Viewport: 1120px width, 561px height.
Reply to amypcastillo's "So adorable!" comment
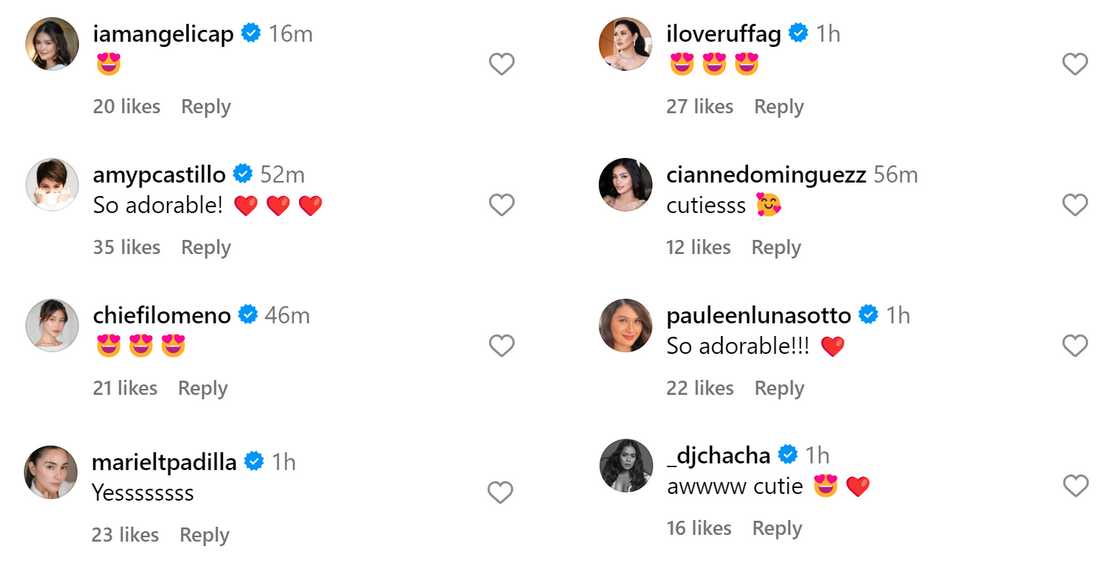click(205, 248)
